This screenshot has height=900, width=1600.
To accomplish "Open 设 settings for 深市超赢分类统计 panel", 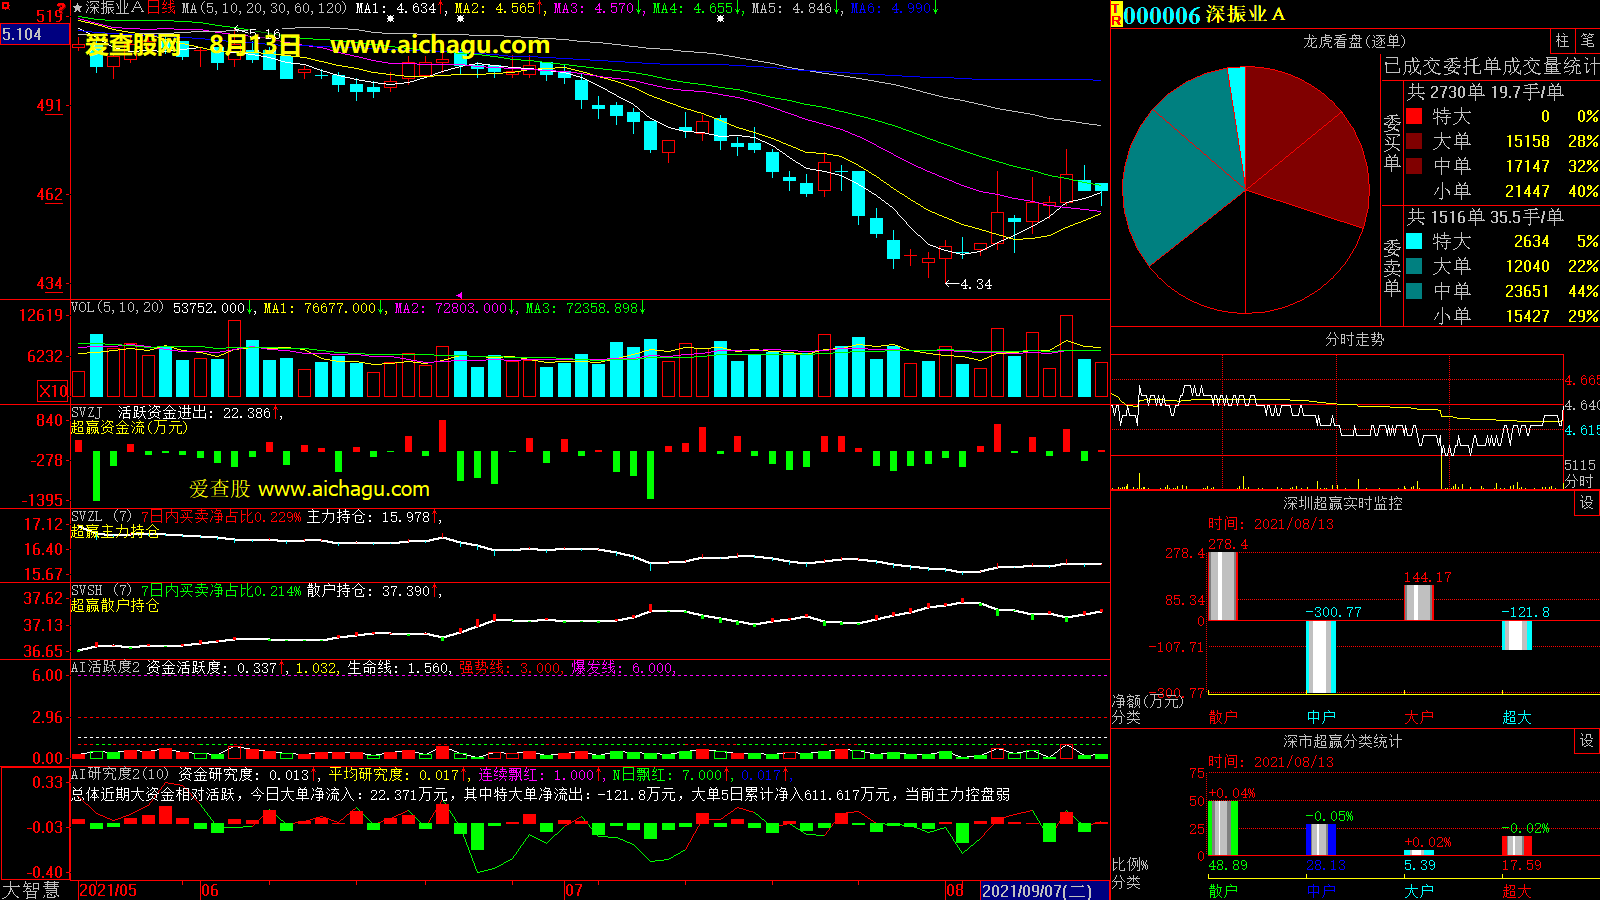I will click(x=1587, y=741).
